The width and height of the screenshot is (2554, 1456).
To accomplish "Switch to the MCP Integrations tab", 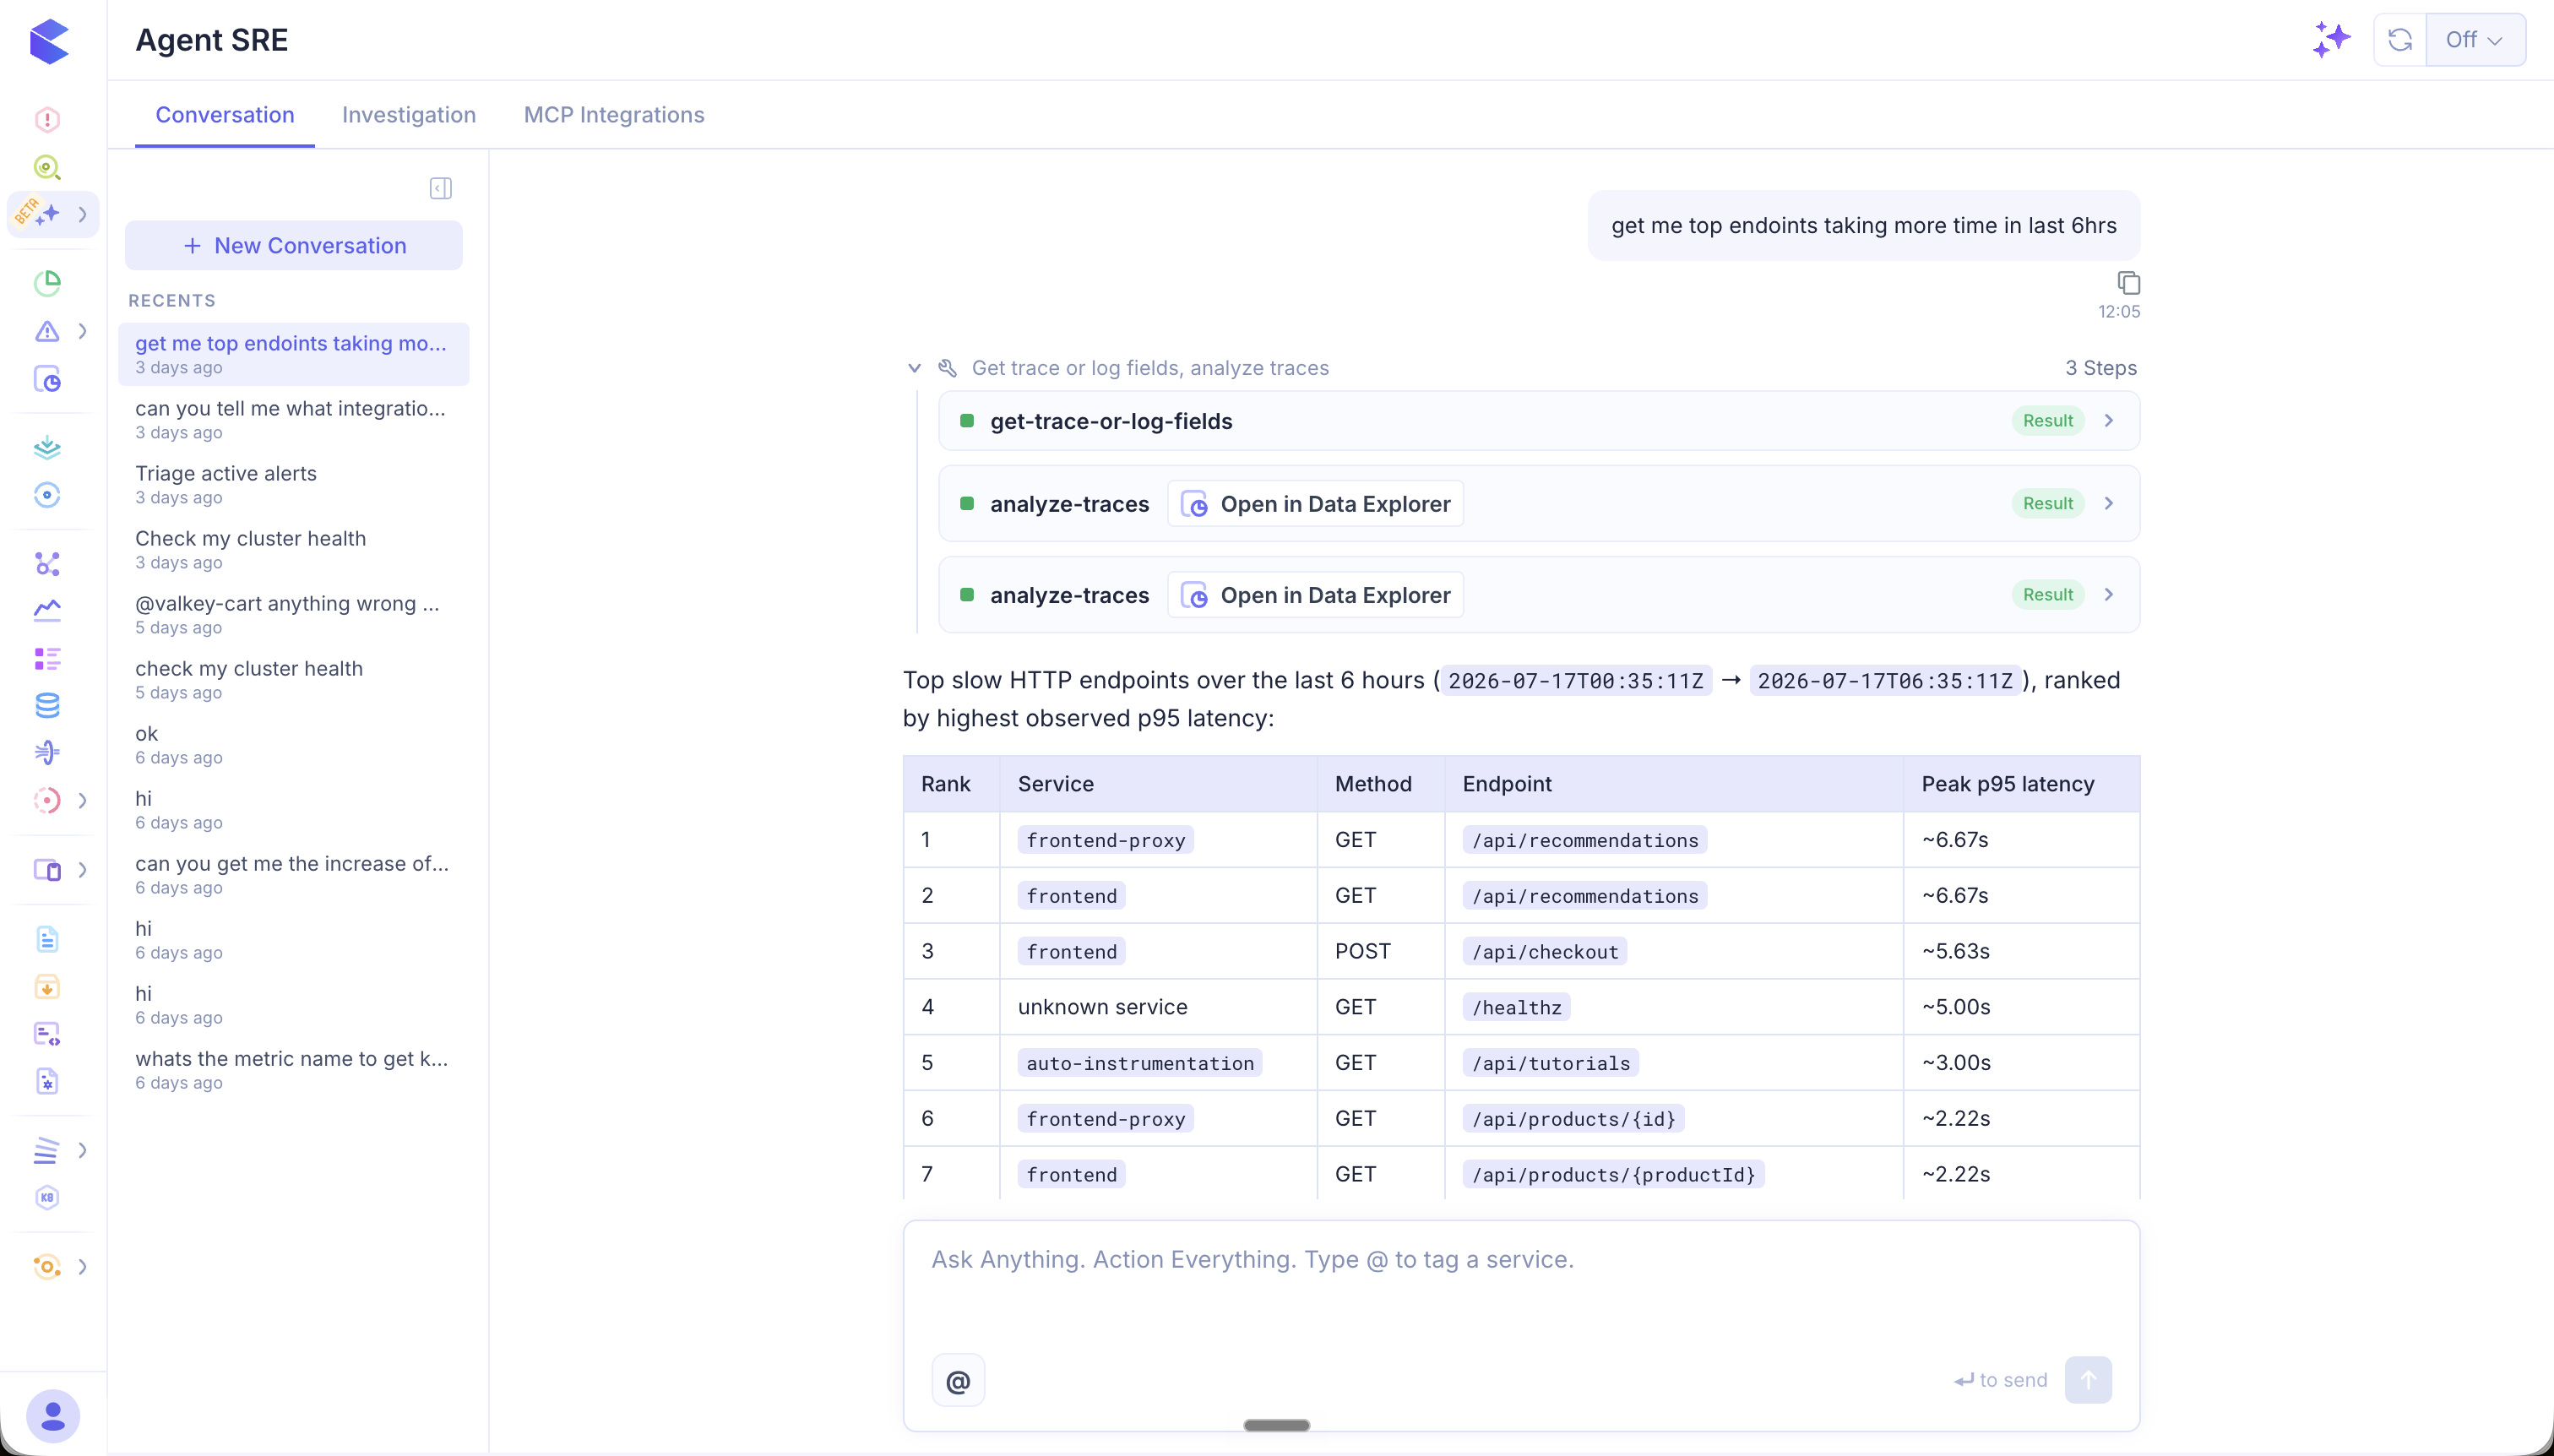I will pos(614,115).
